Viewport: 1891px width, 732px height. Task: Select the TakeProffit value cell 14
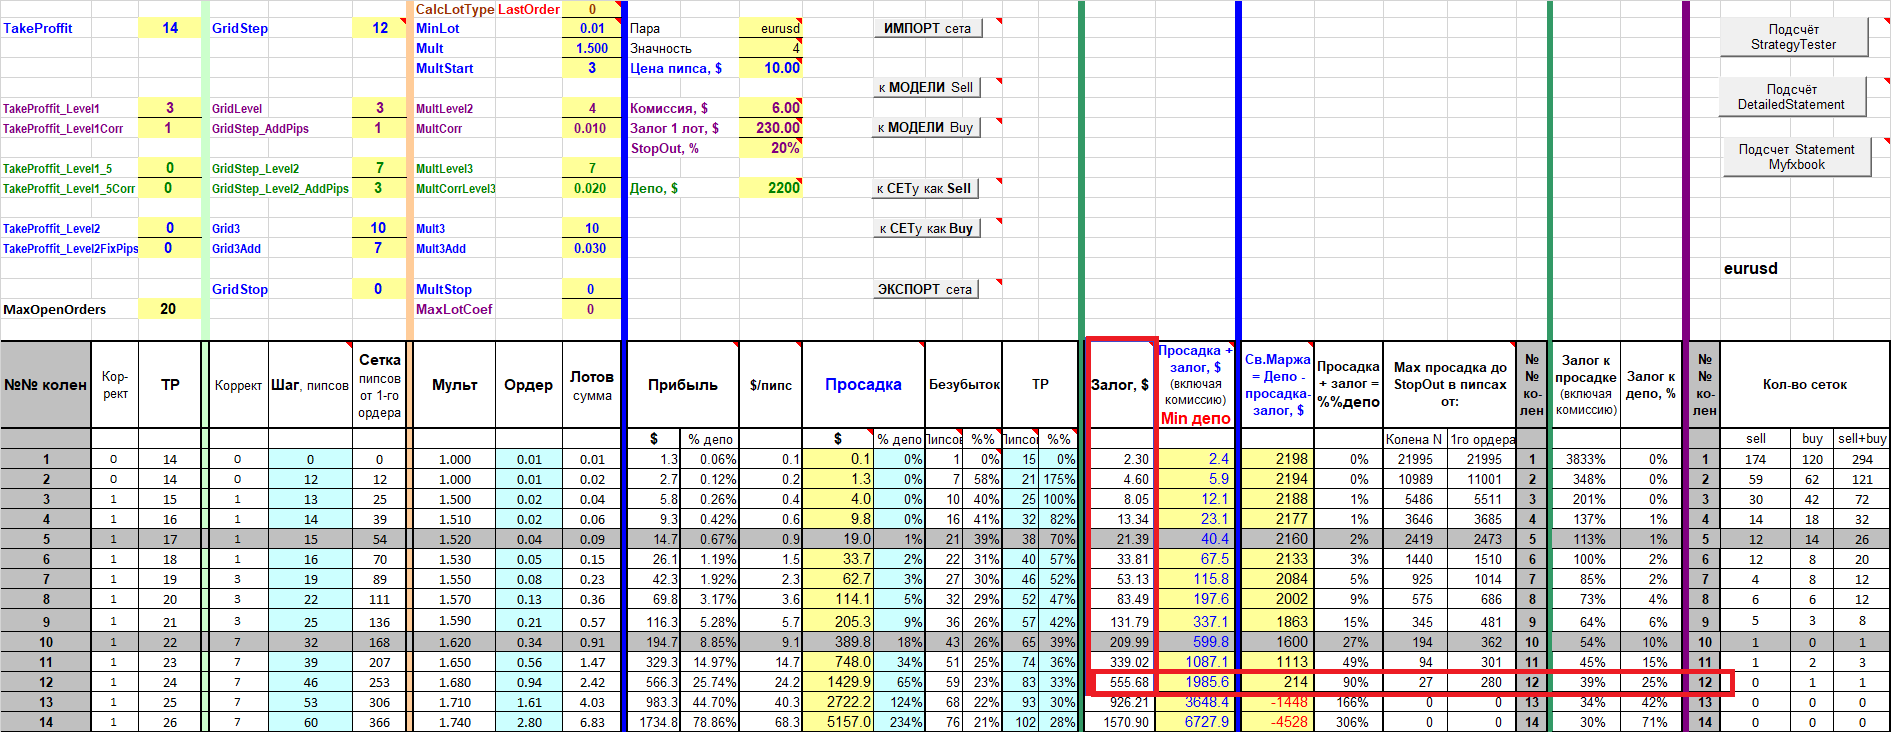tap(169, 28)
